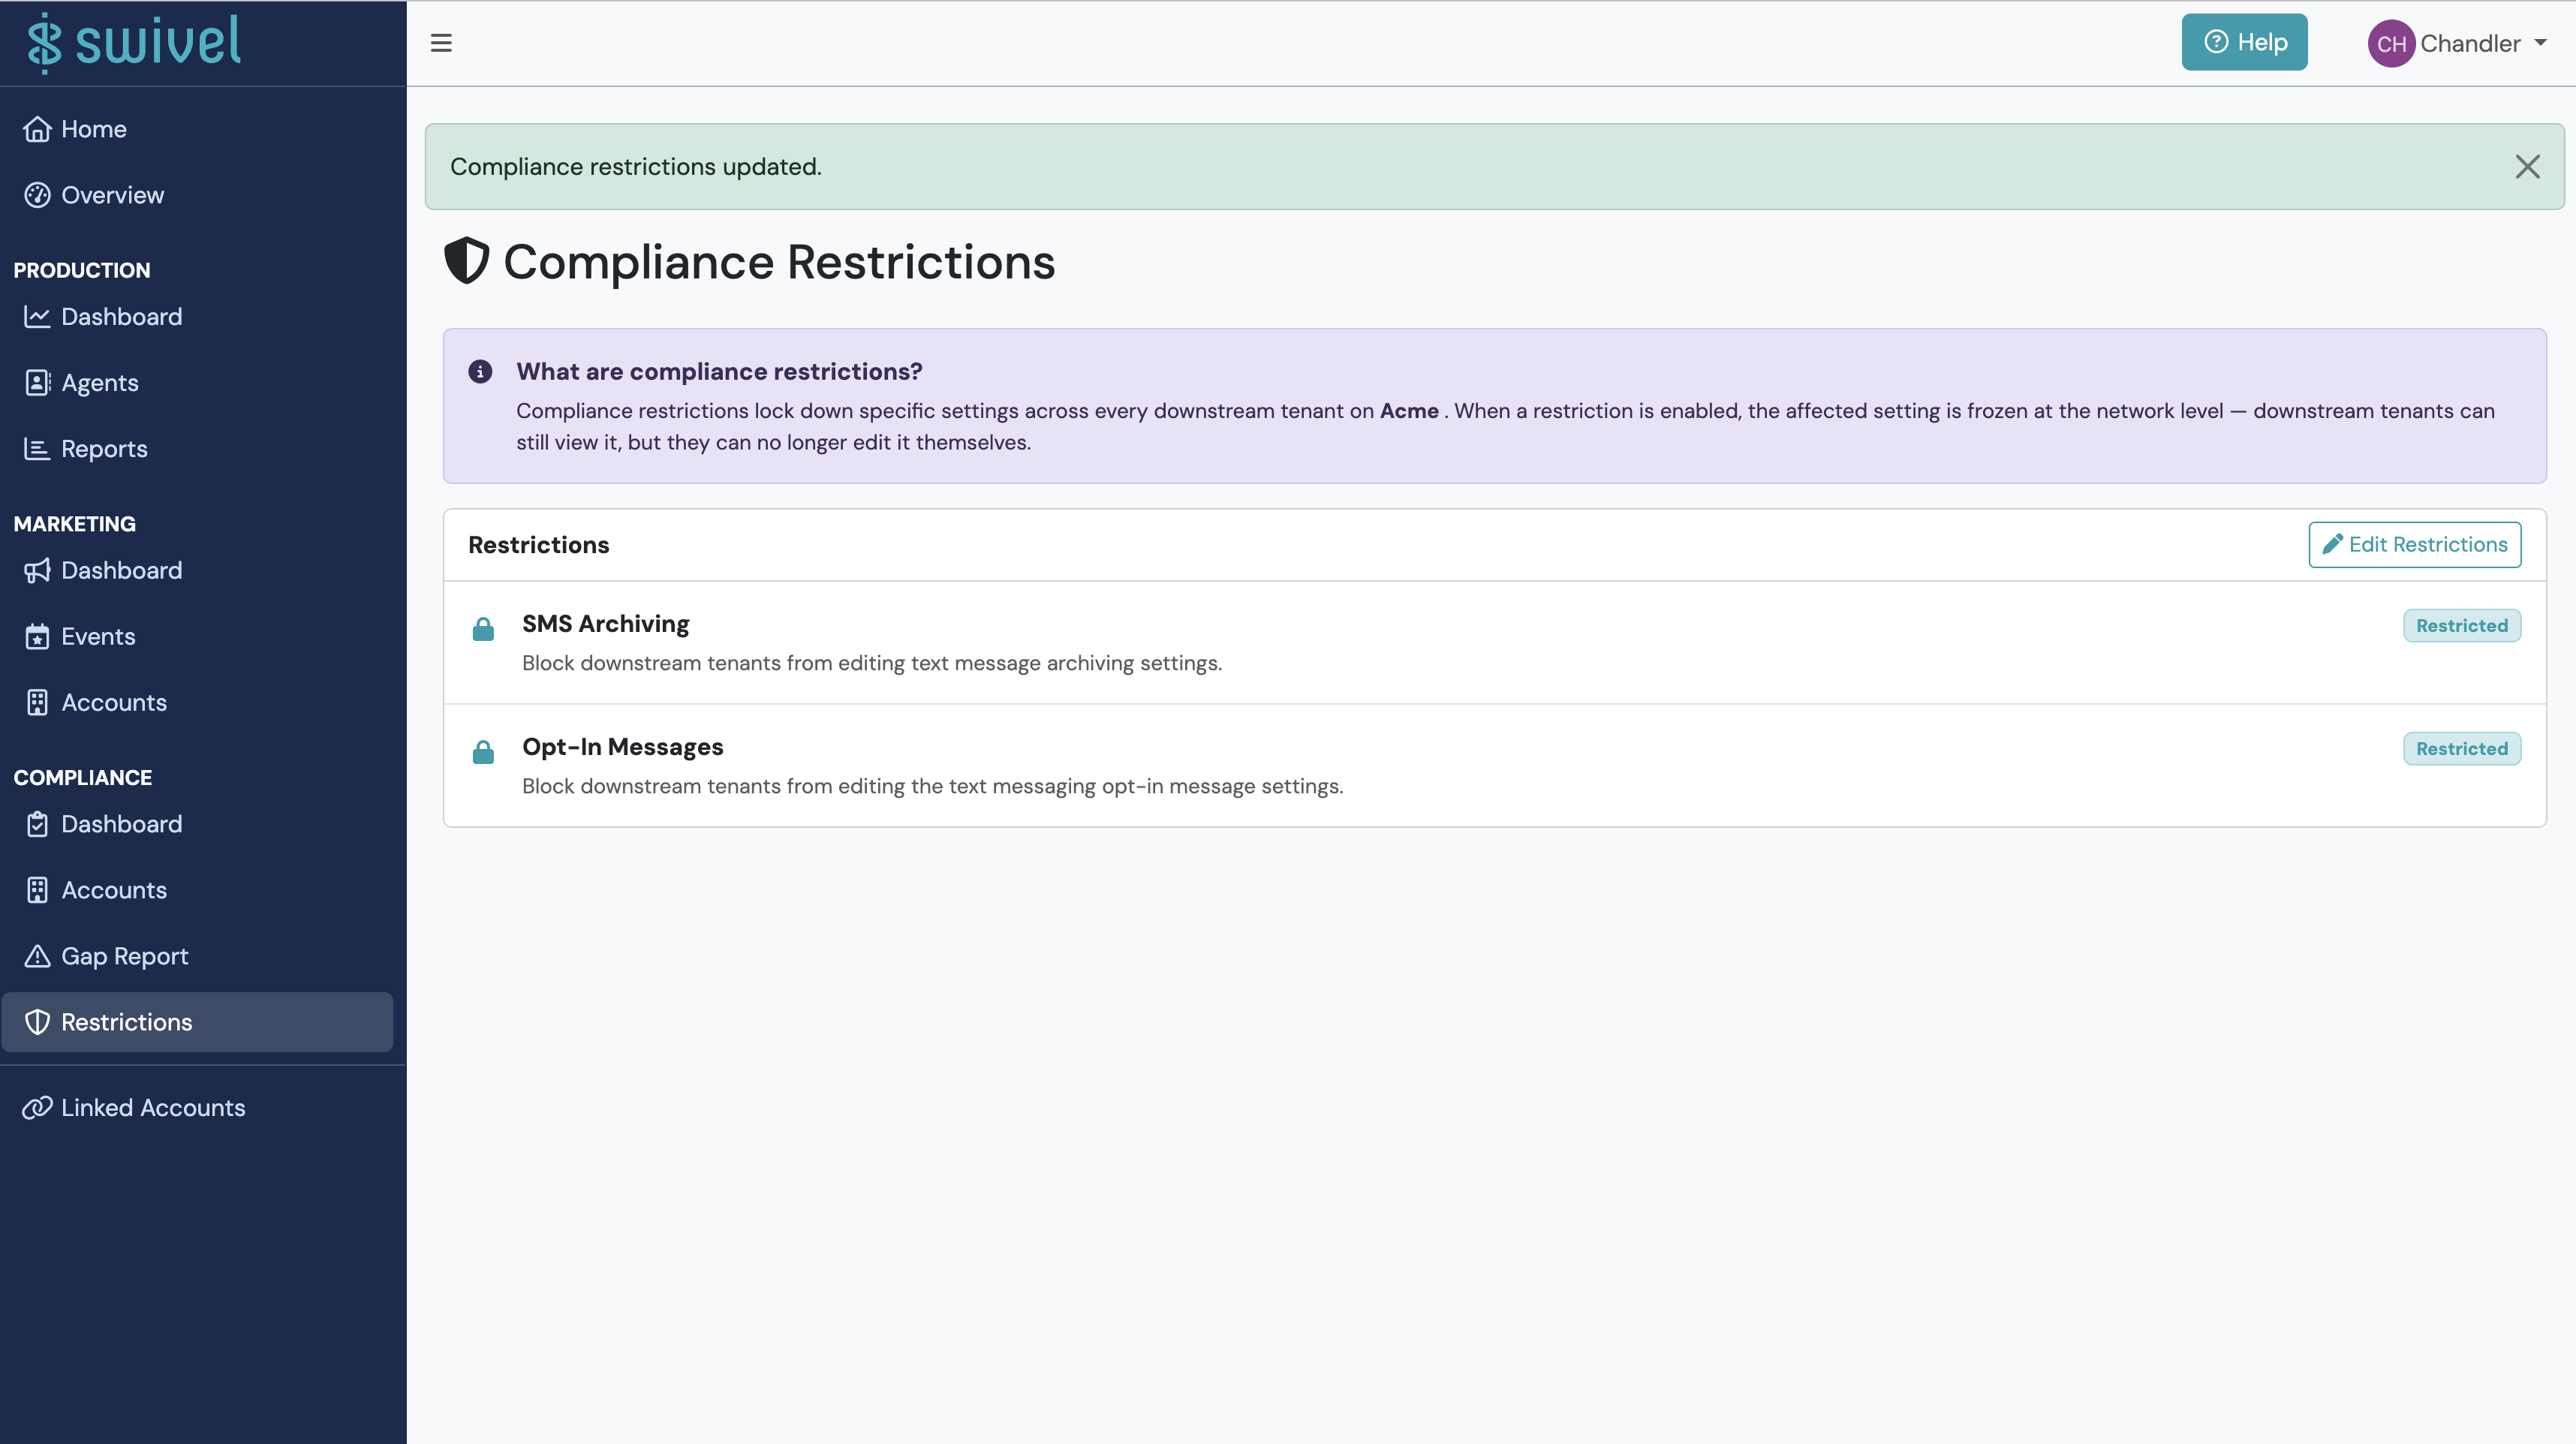The height and width of the screenshot is (1444, 2576).
Task: Dismiss the compliance updated alert
Action: point(2527,167)
